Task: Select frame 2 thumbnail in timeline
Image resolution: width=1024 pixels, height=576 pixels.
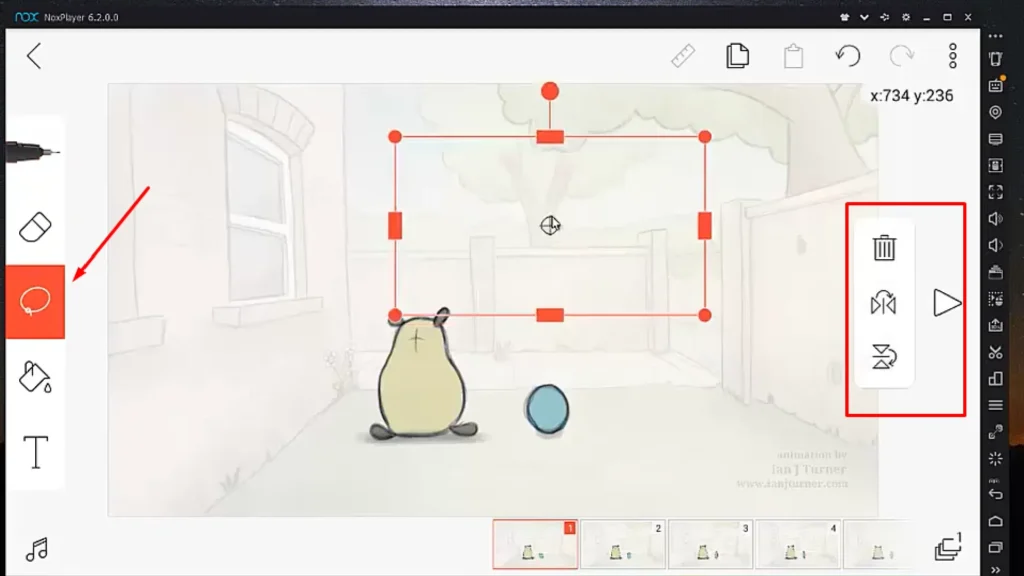Action: [x=623, y=545]
